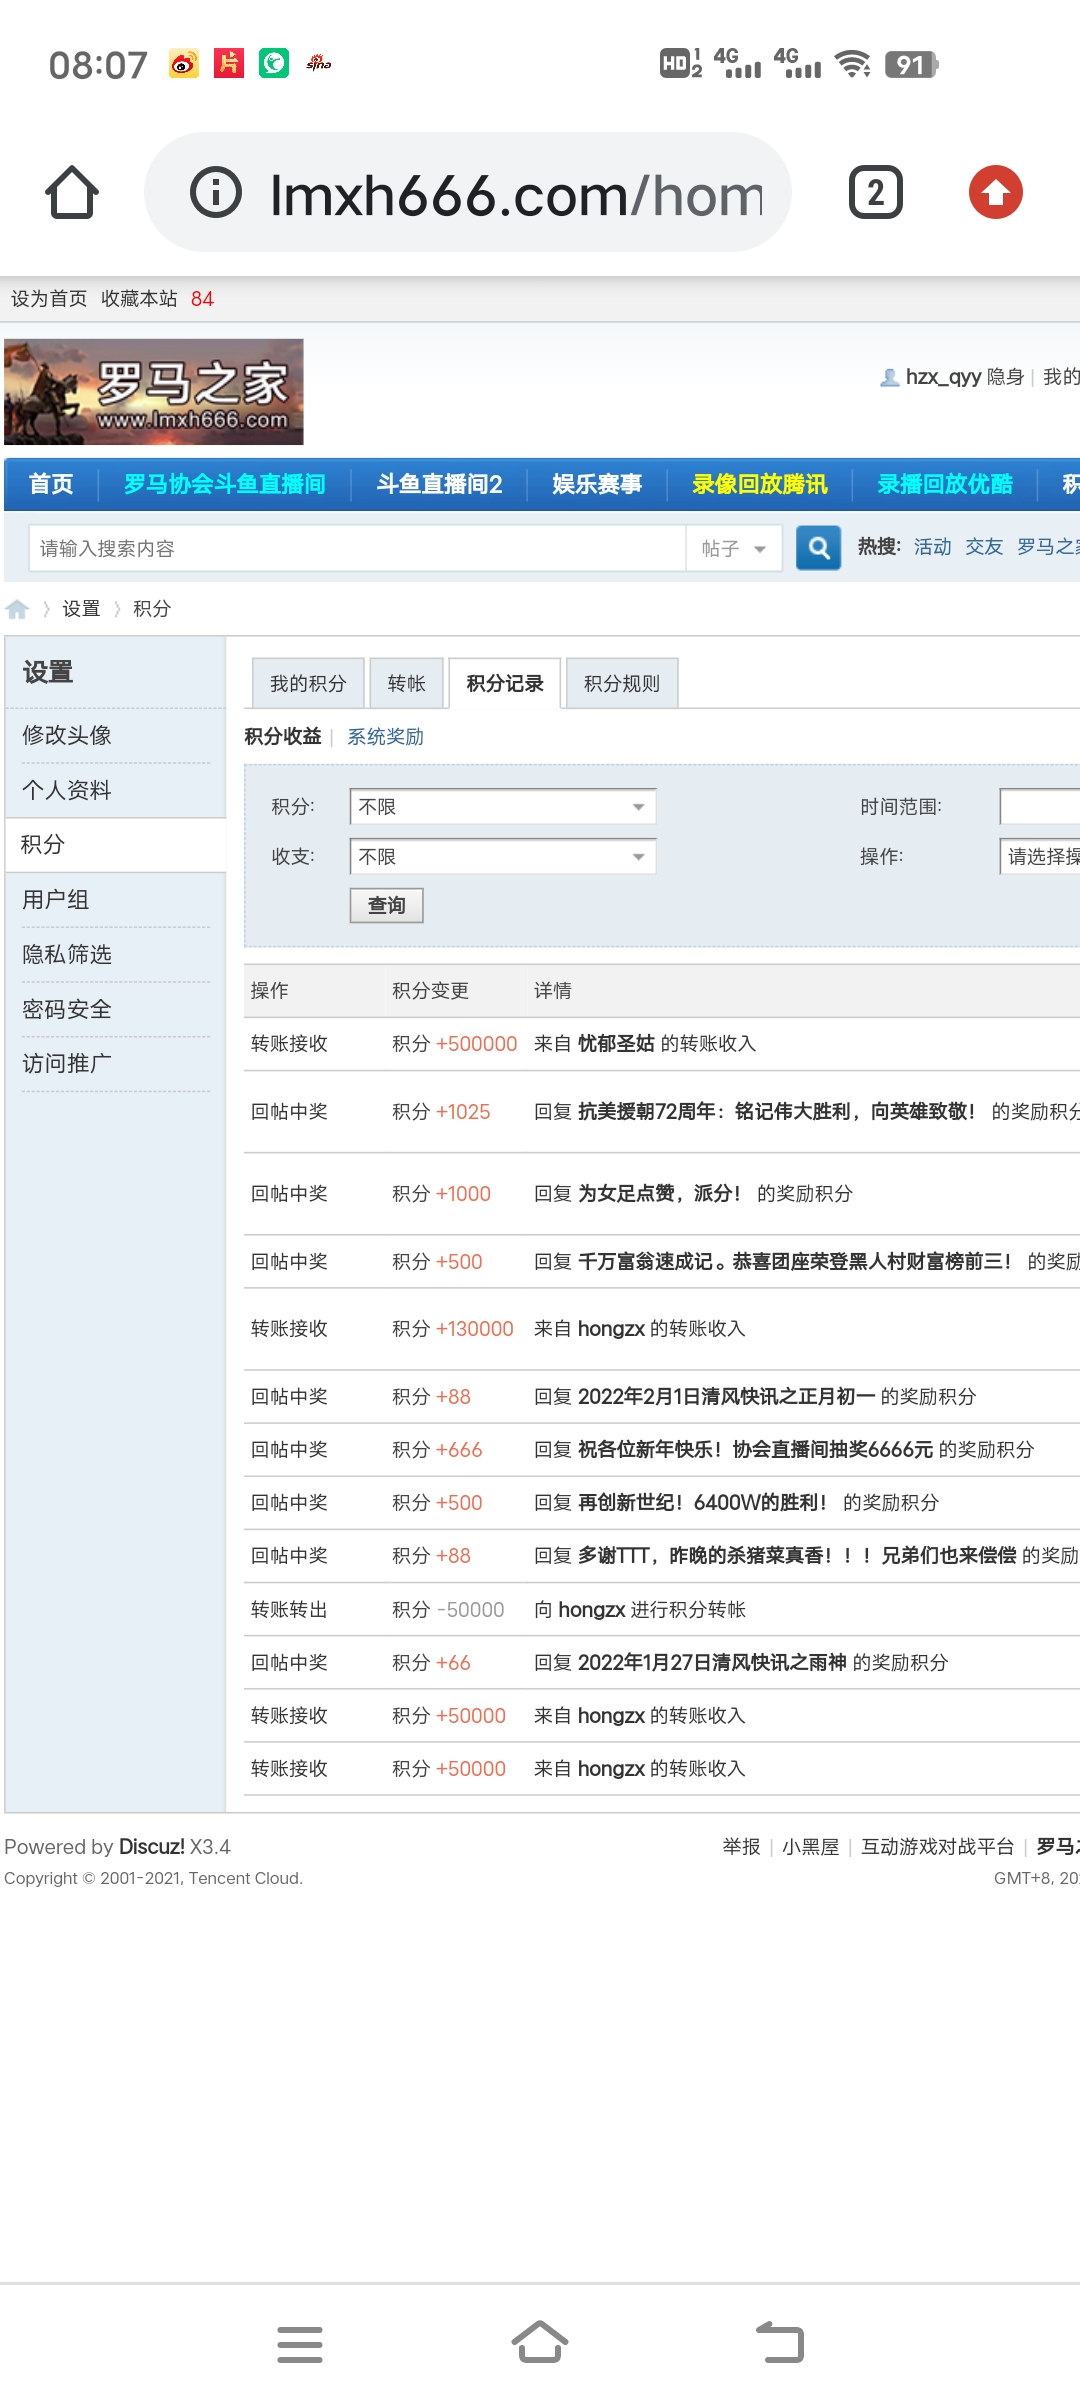This screenshot has width=1080, height=2408.
Task: Open the 系统奖励 link
Action: [x=385, y=737]
